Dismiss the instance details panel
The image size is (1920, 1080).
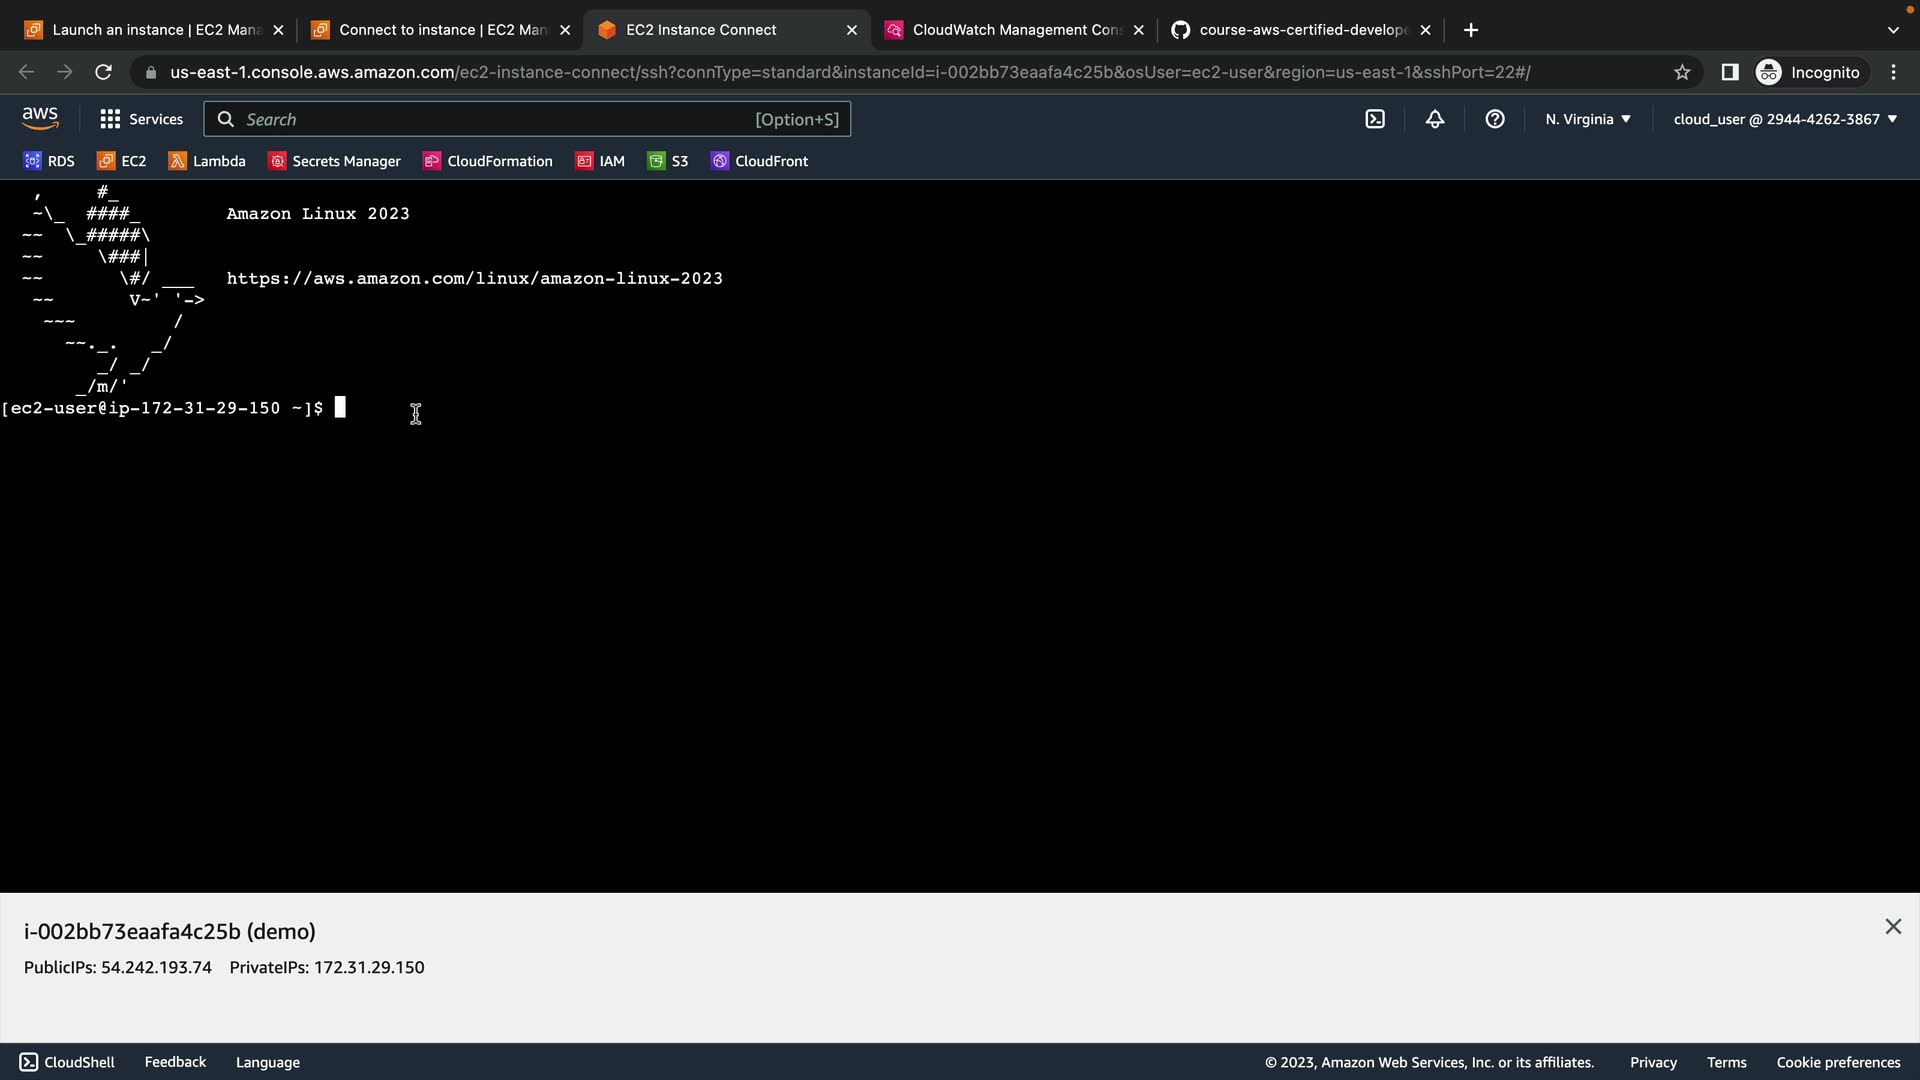(1893, 927)
